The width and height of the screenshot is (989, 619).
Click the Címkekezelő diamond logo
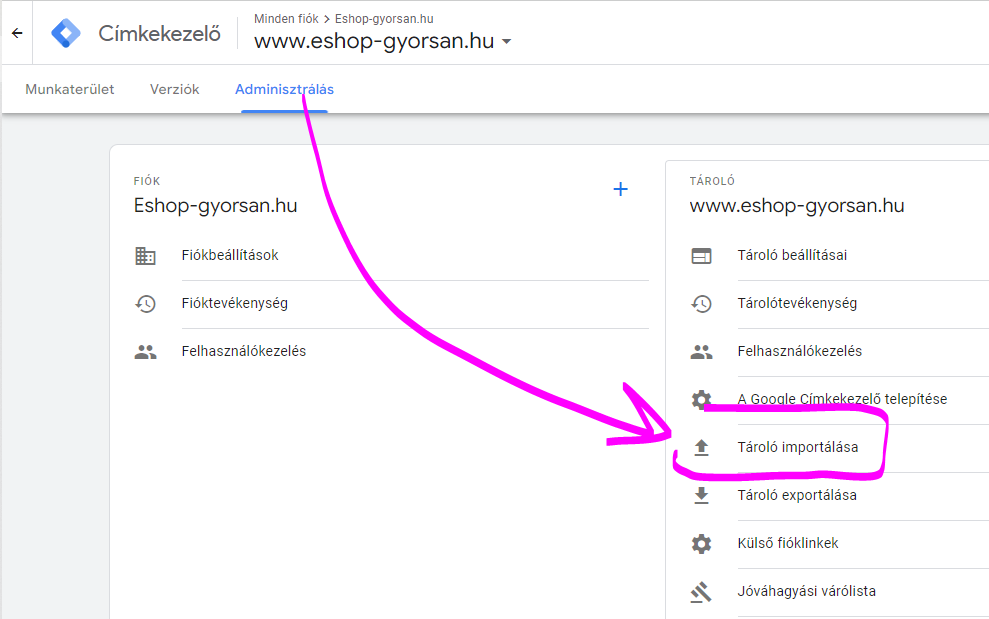(66, 33)
